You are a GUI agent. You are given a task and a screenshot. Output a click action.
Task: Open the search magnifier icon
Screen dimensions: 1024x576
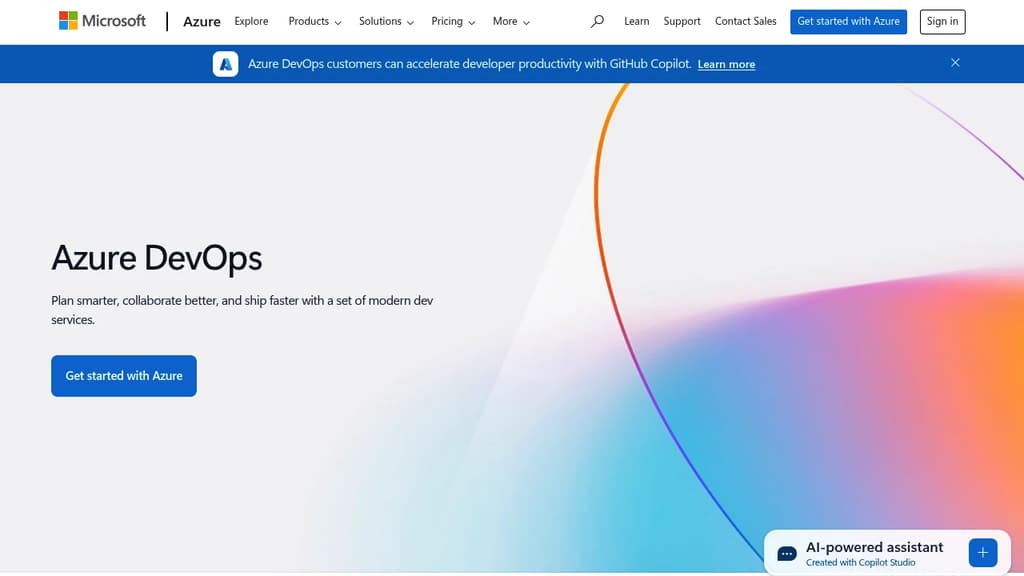[x=597, y=22]
